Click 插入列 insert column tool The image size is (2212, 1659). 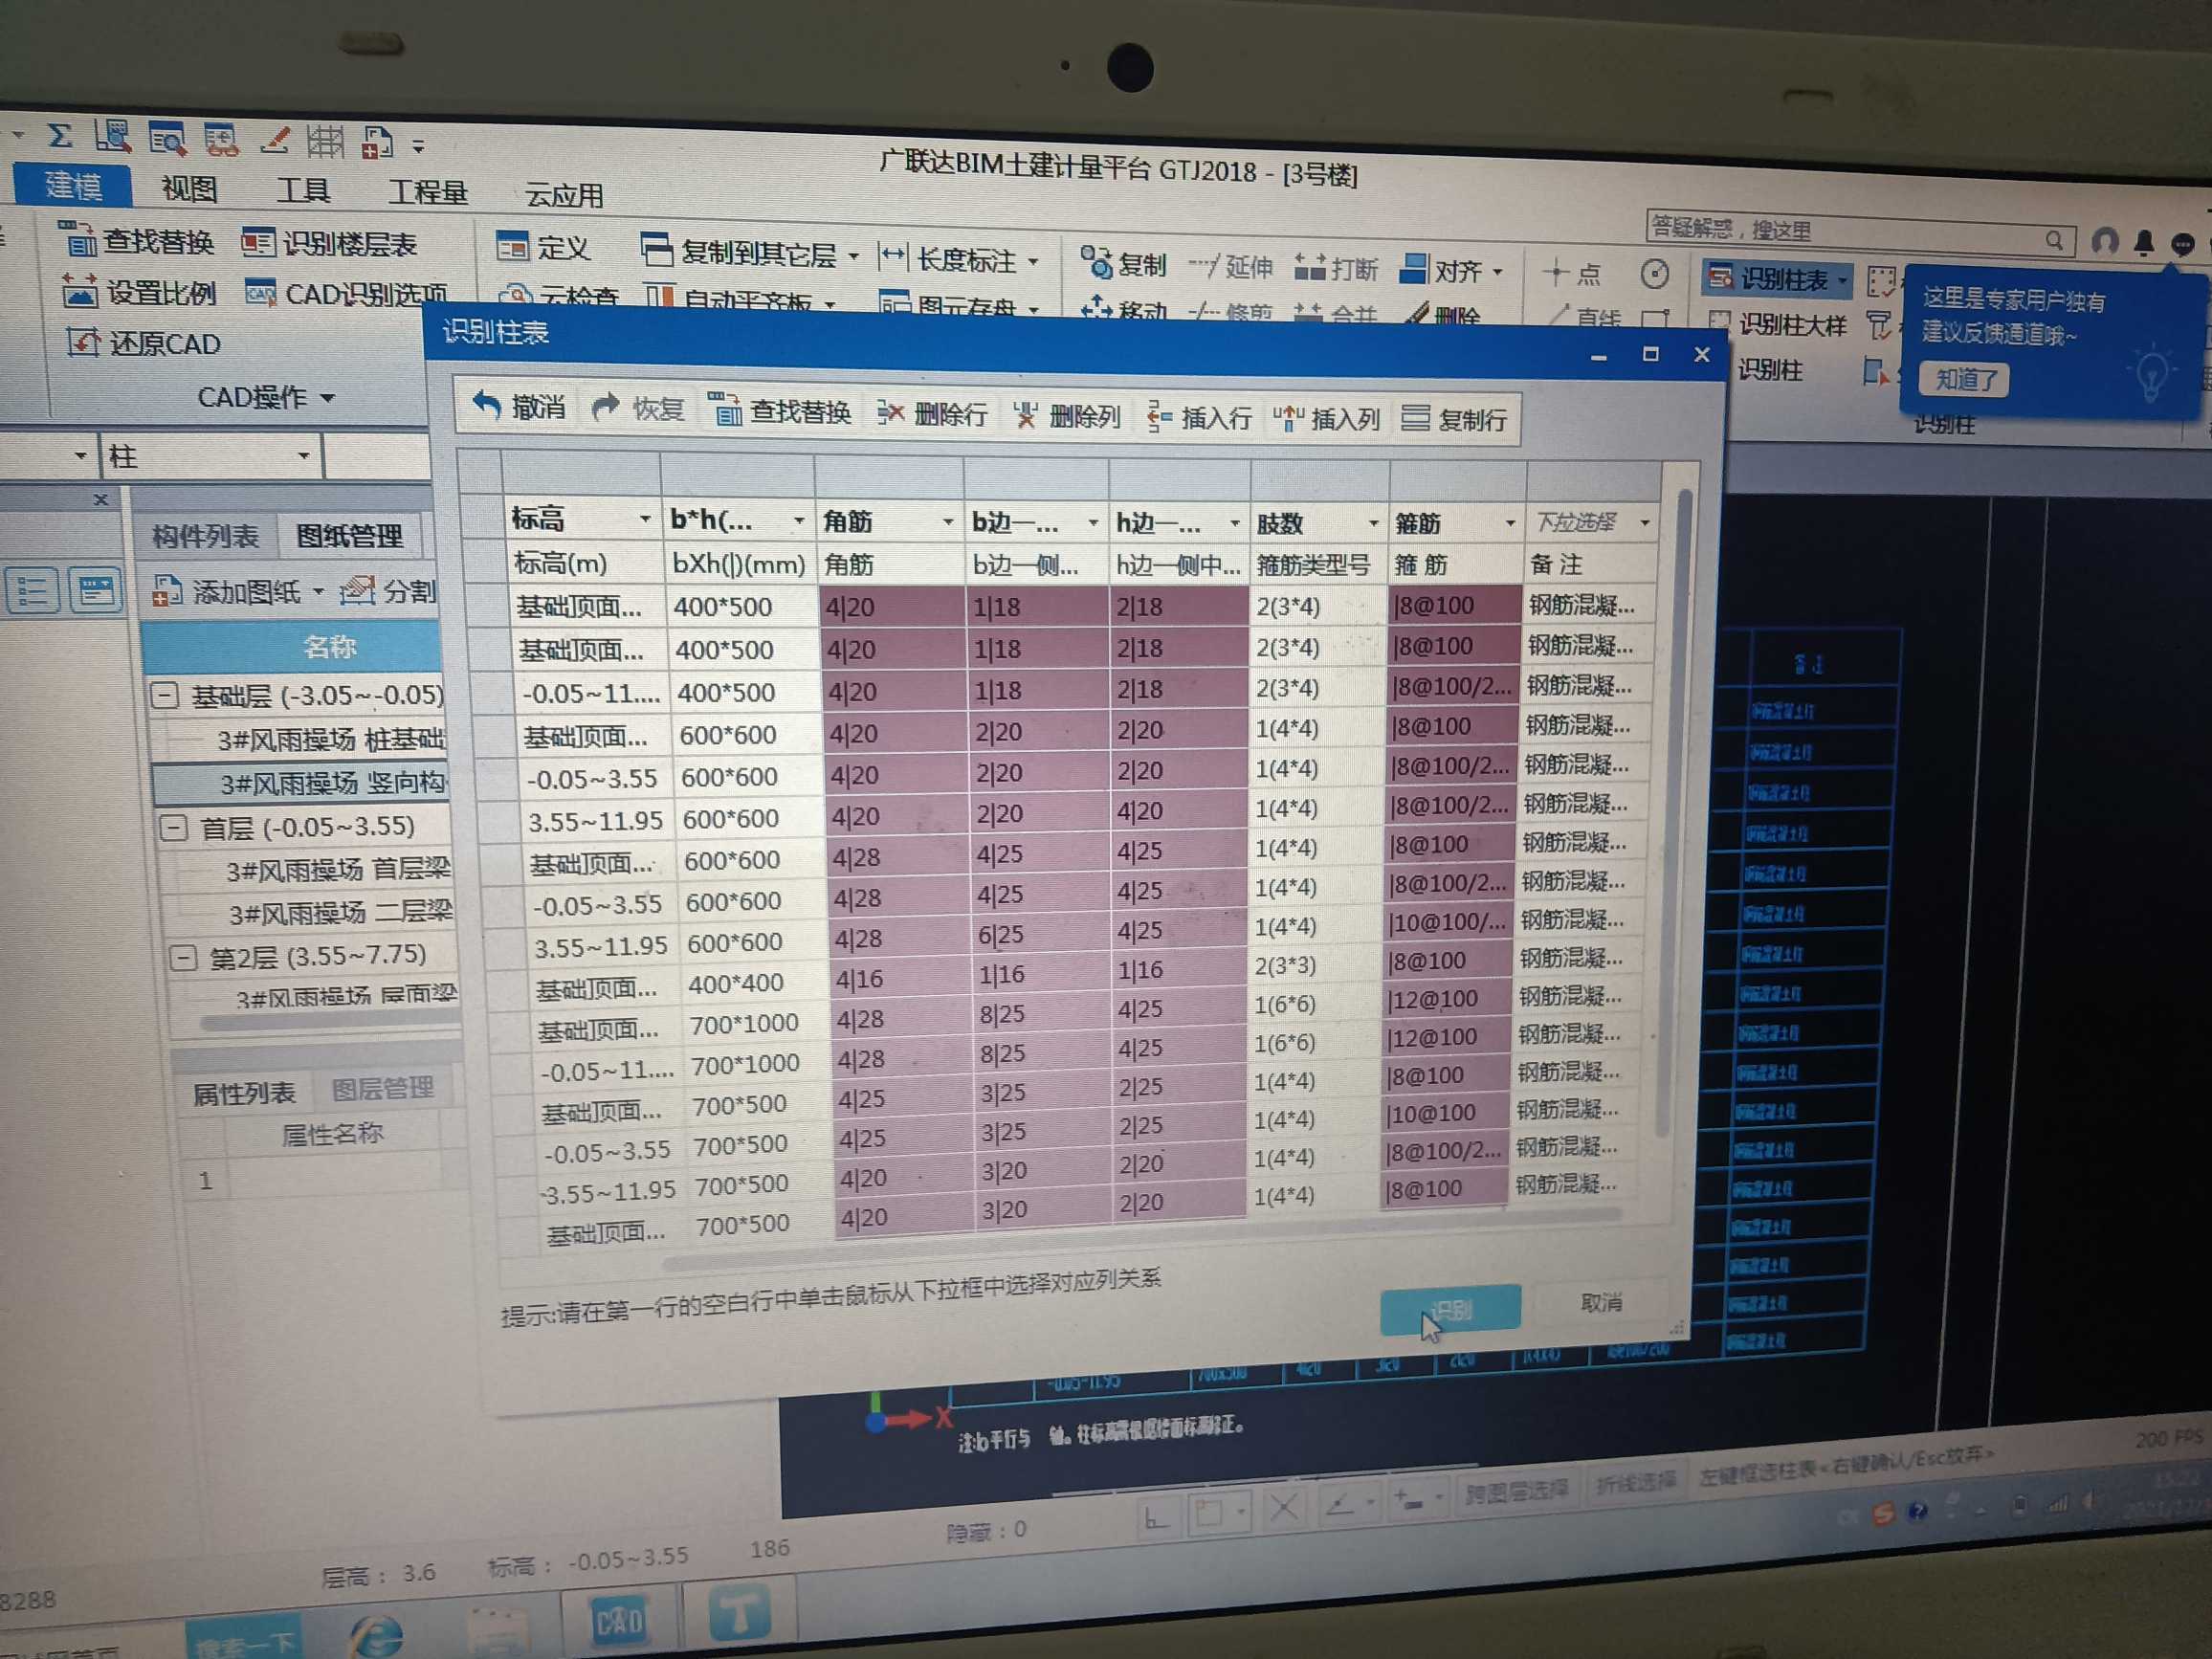pyautogui.click(x=1327, y=418)
